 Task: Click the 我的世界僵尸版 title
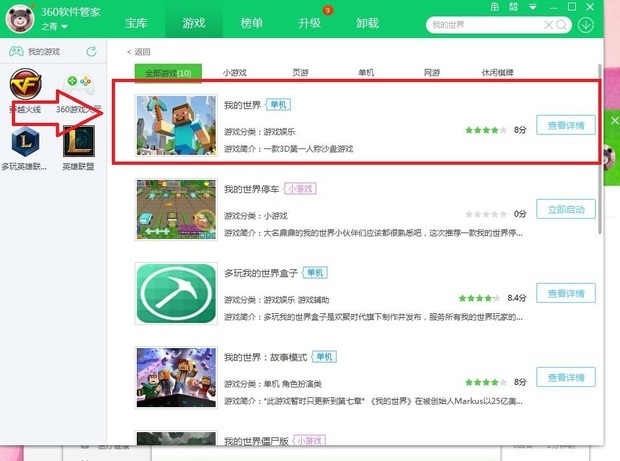pos(256,441)
